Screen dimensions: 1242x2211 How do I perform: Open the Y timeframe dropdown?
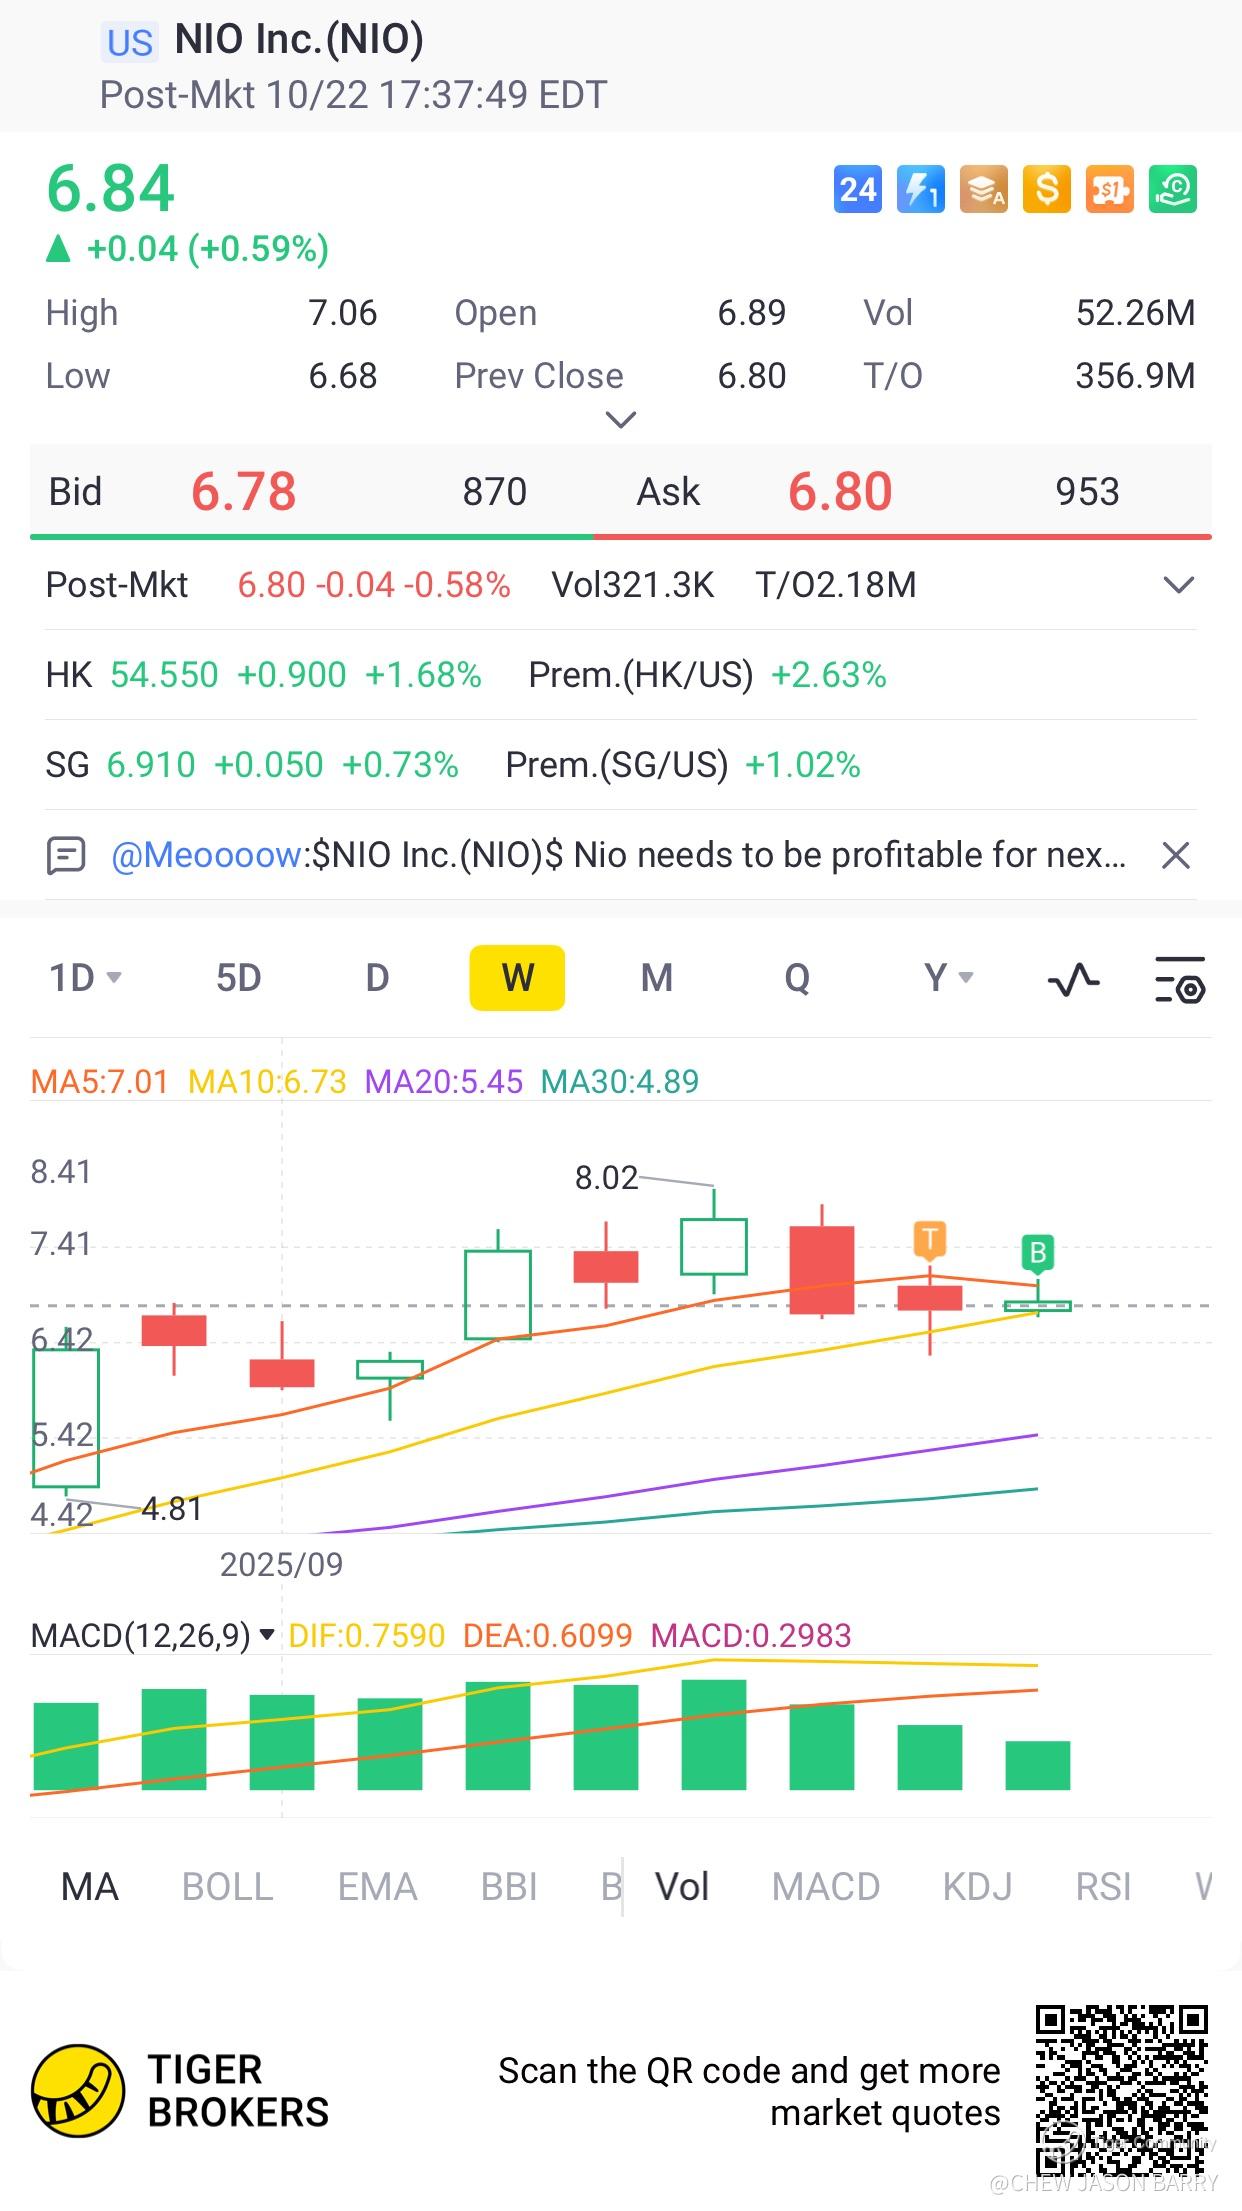pos(949,978)
